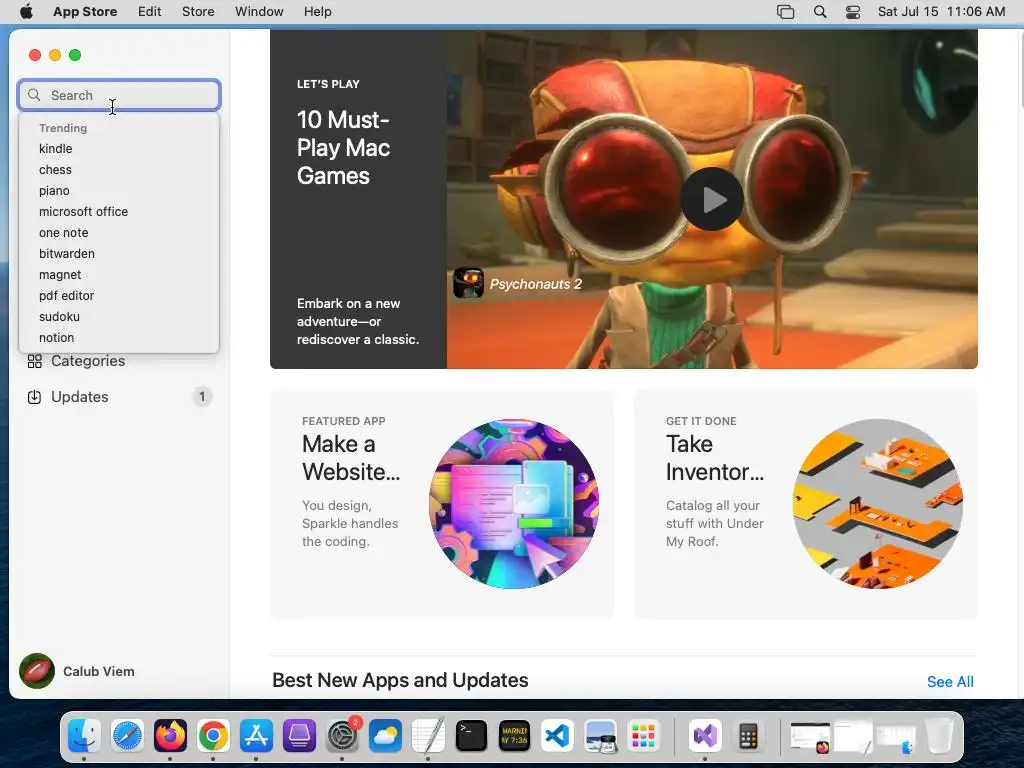Click the Categories grid icon
This screenshot has width=1024, height=768.
pos(35,361)
